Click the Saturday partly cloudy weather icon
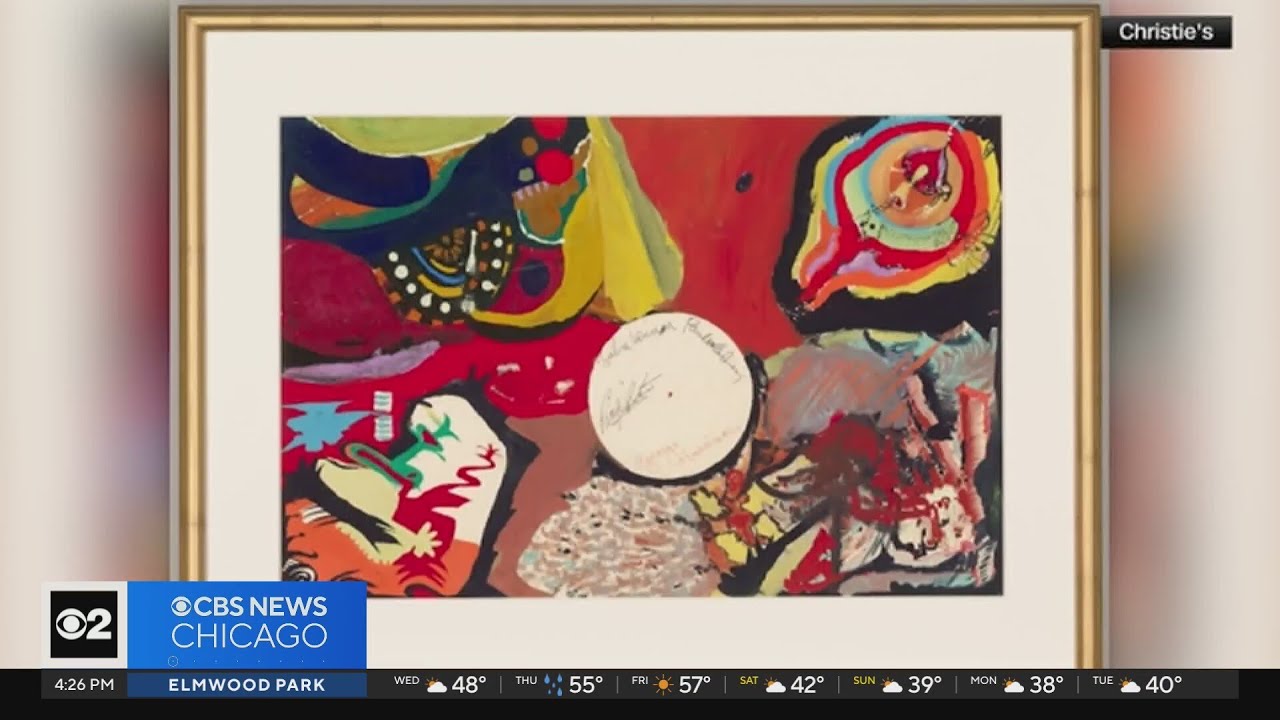1280x720 pixels. coord(776,685)
